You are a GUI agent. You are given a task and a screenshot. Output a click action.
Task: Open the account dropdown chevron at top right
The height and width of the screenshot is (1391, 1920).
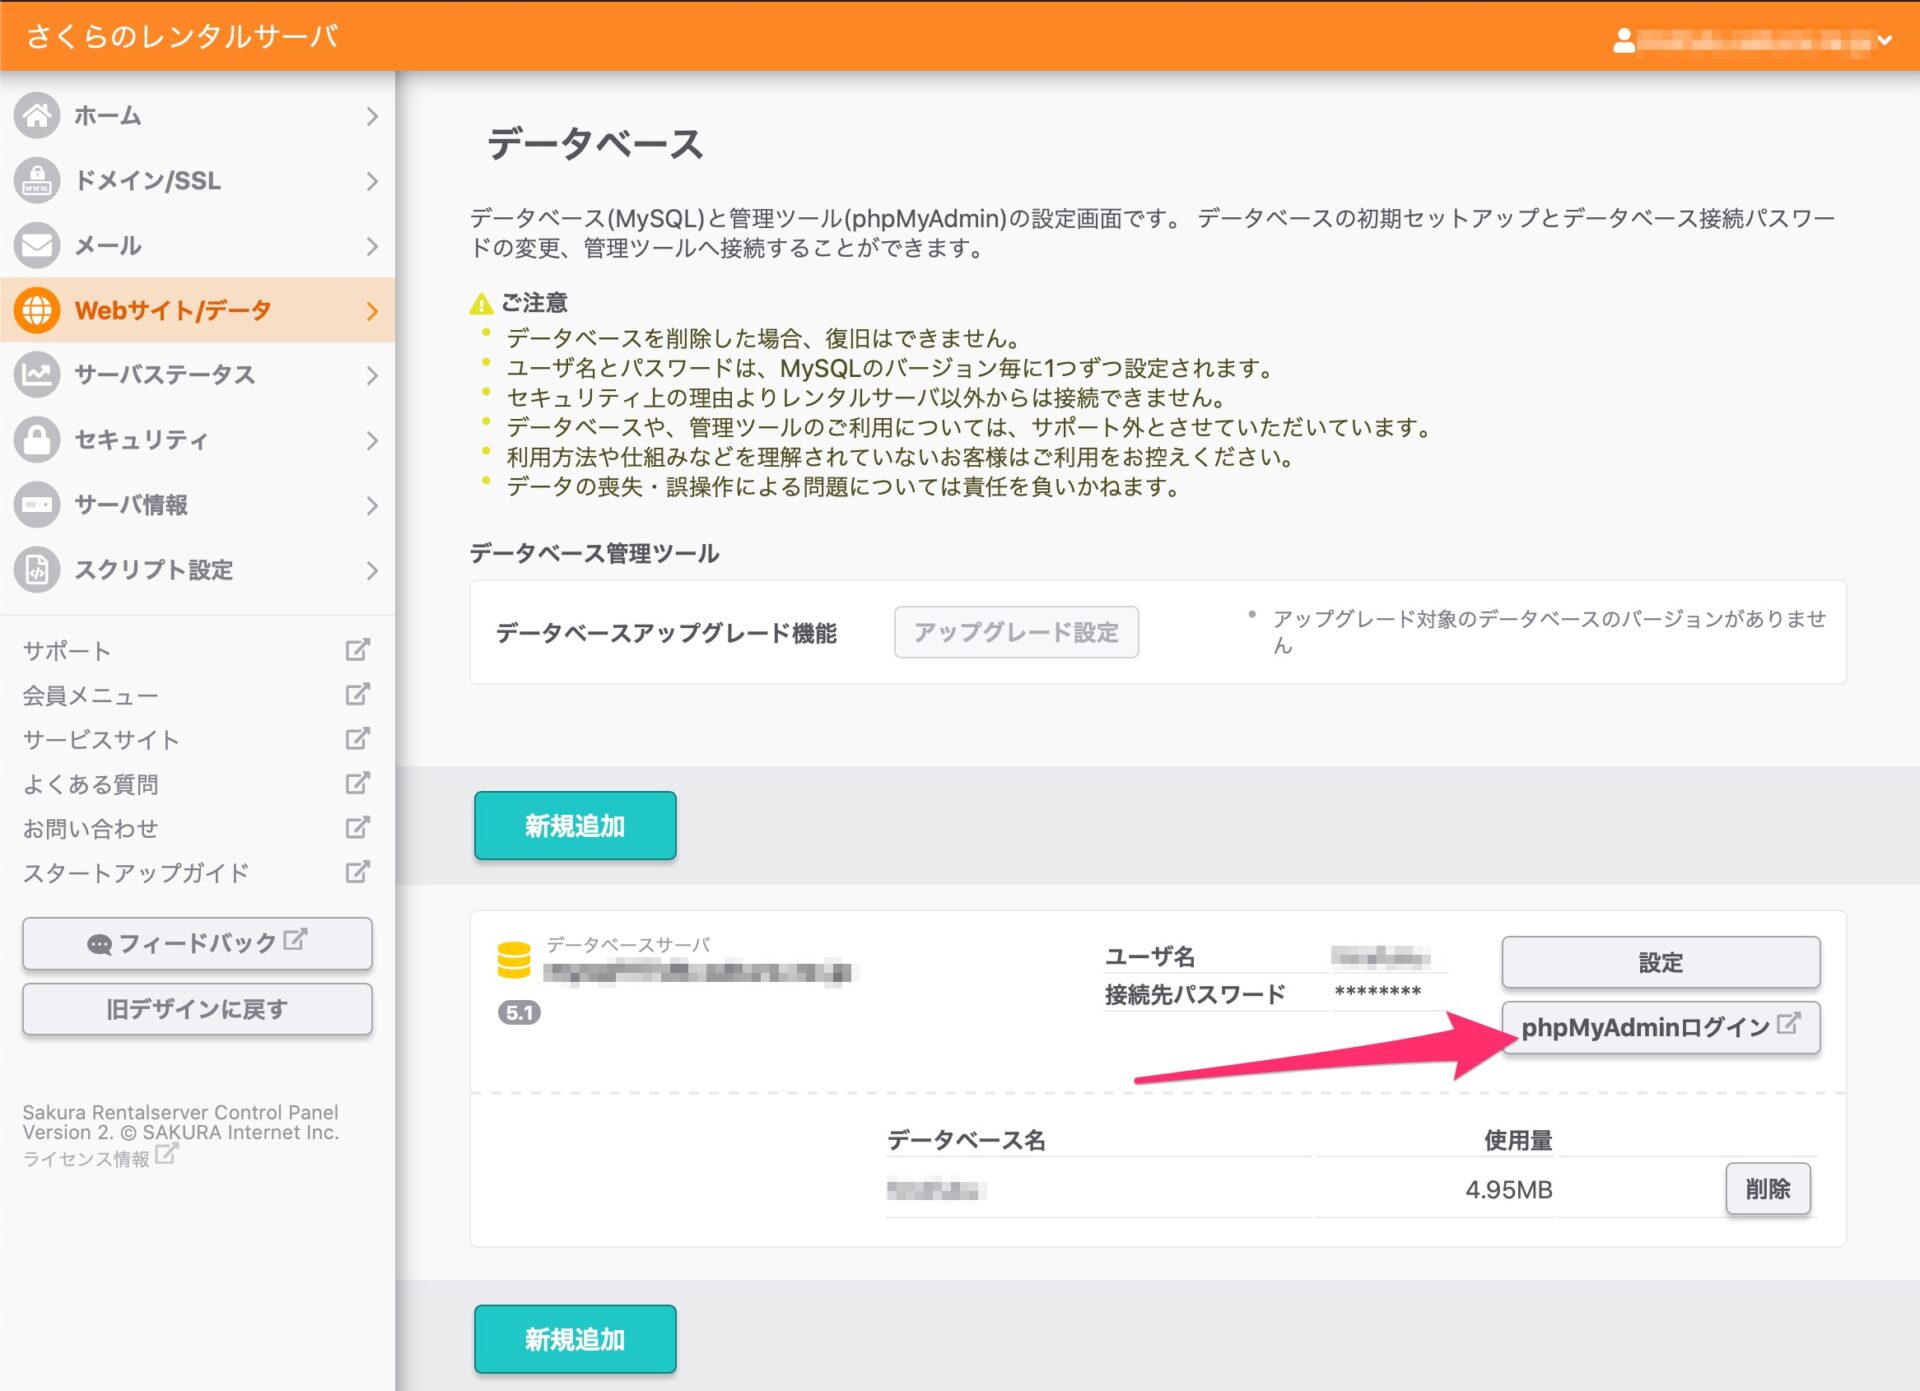(1885, 41)
